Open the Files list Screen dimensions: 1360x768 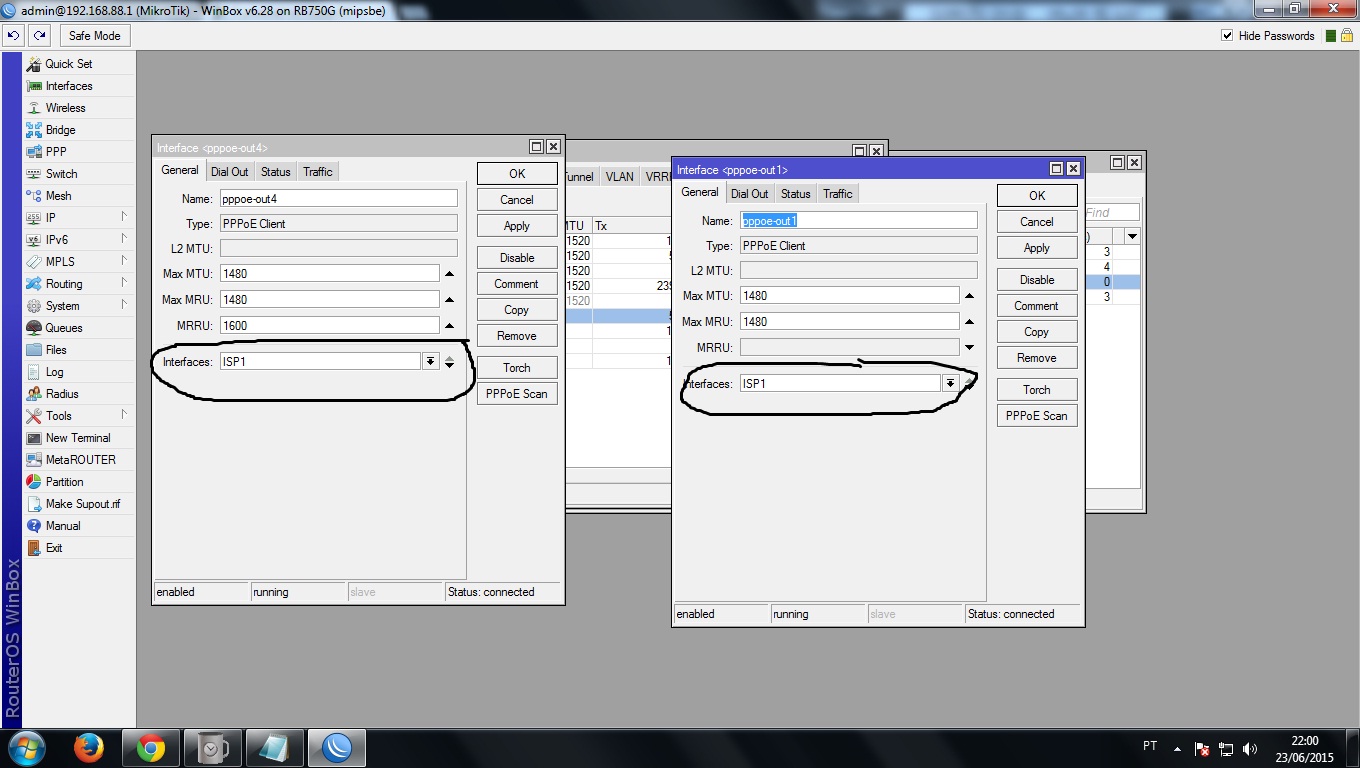[x=56, y=350]
